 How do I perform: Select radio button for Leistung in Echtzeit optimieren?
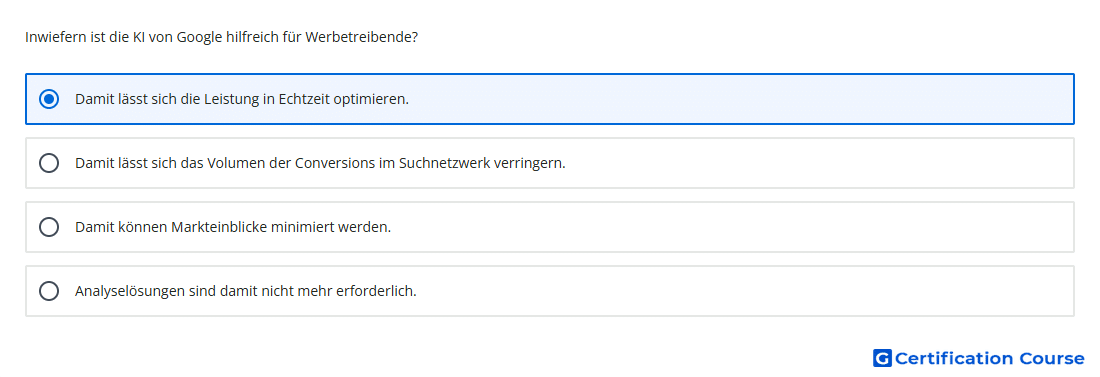coord(49,99)
